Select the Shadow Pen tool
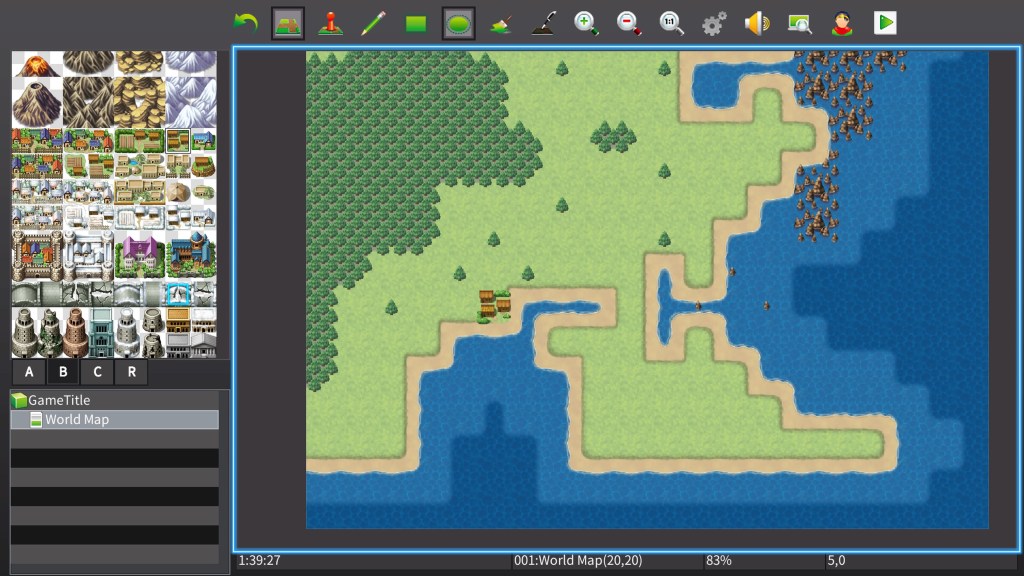1024x576 pixels. point(544,23)
